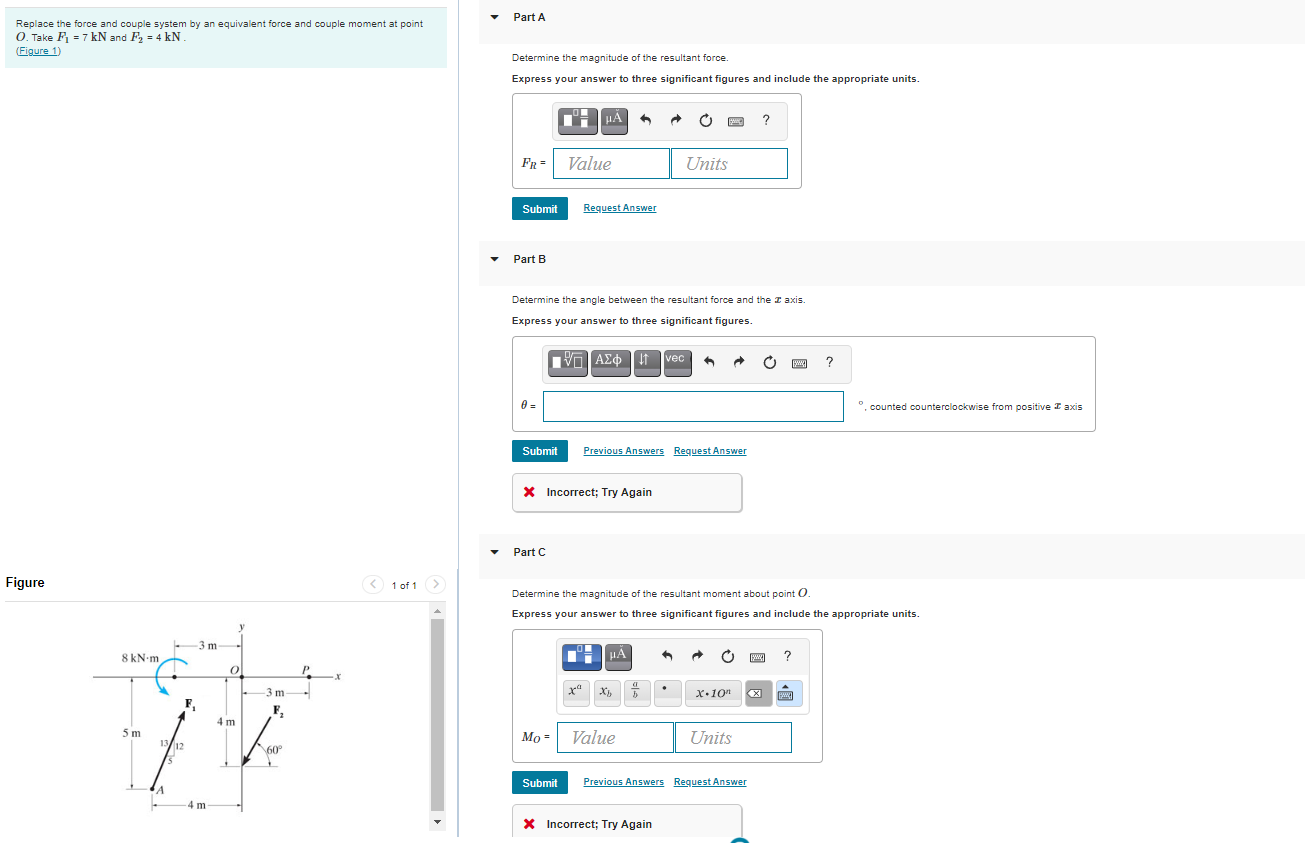Click the help question mark in Part B toolbar
The image size is (1305, 843).
pos(828,363)
